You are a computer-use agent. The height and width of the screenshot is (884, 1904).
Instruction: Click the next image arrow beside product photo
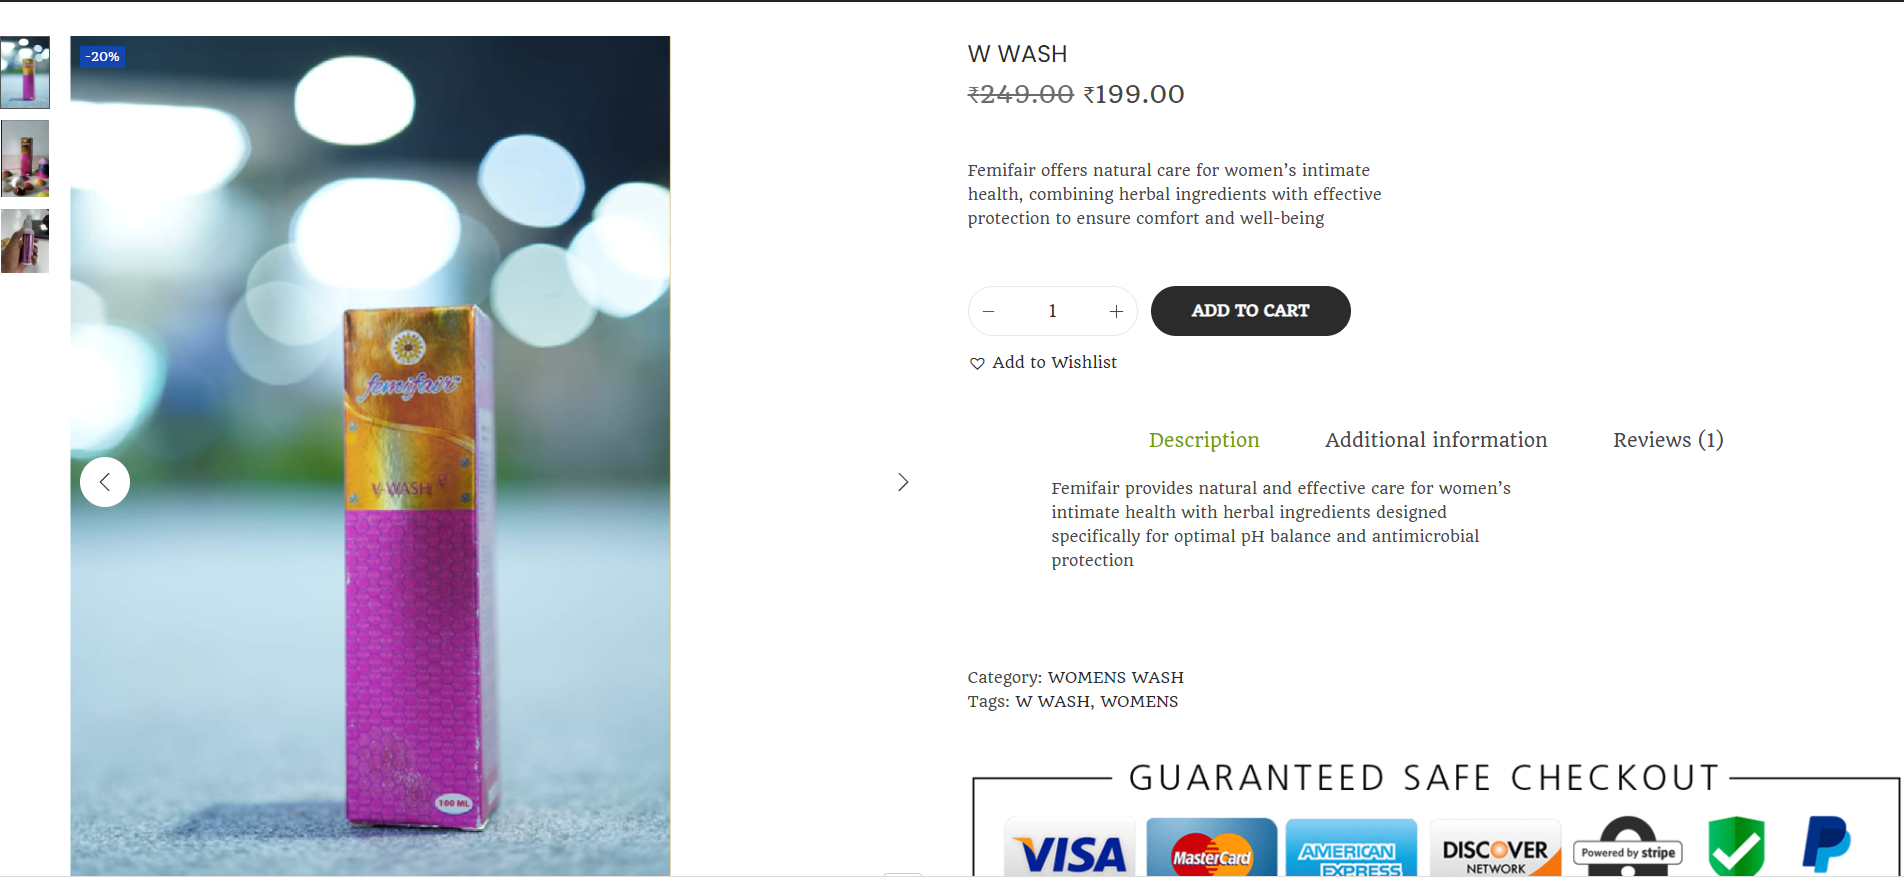pyautogui.click(x=903, y=482)
